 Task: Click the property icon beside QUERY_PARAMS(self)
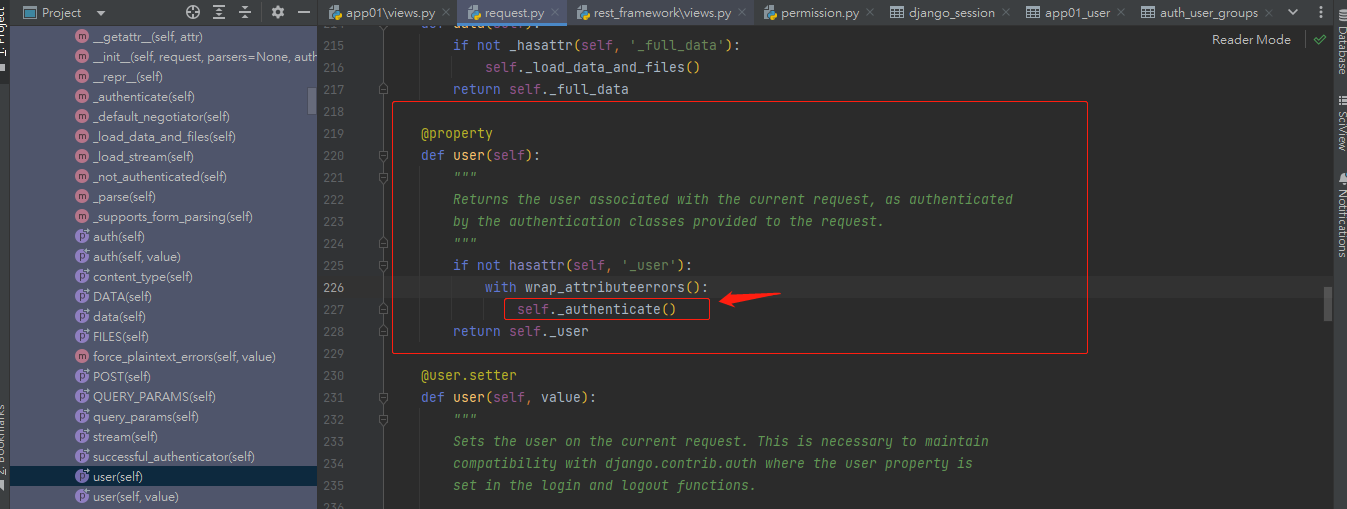(x=83, y=396)
